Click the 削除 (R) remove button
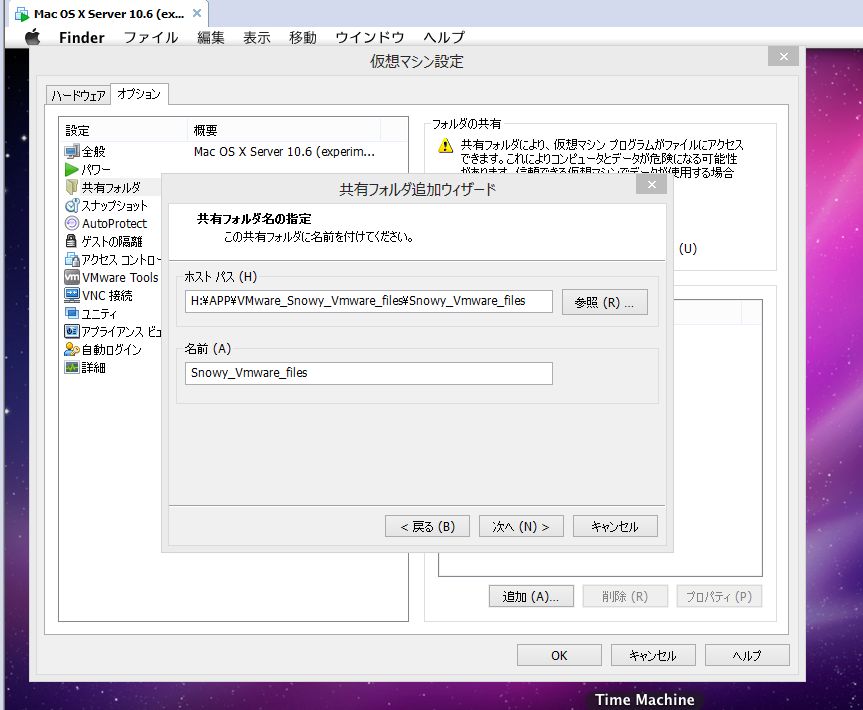 (x=625, y=596)
